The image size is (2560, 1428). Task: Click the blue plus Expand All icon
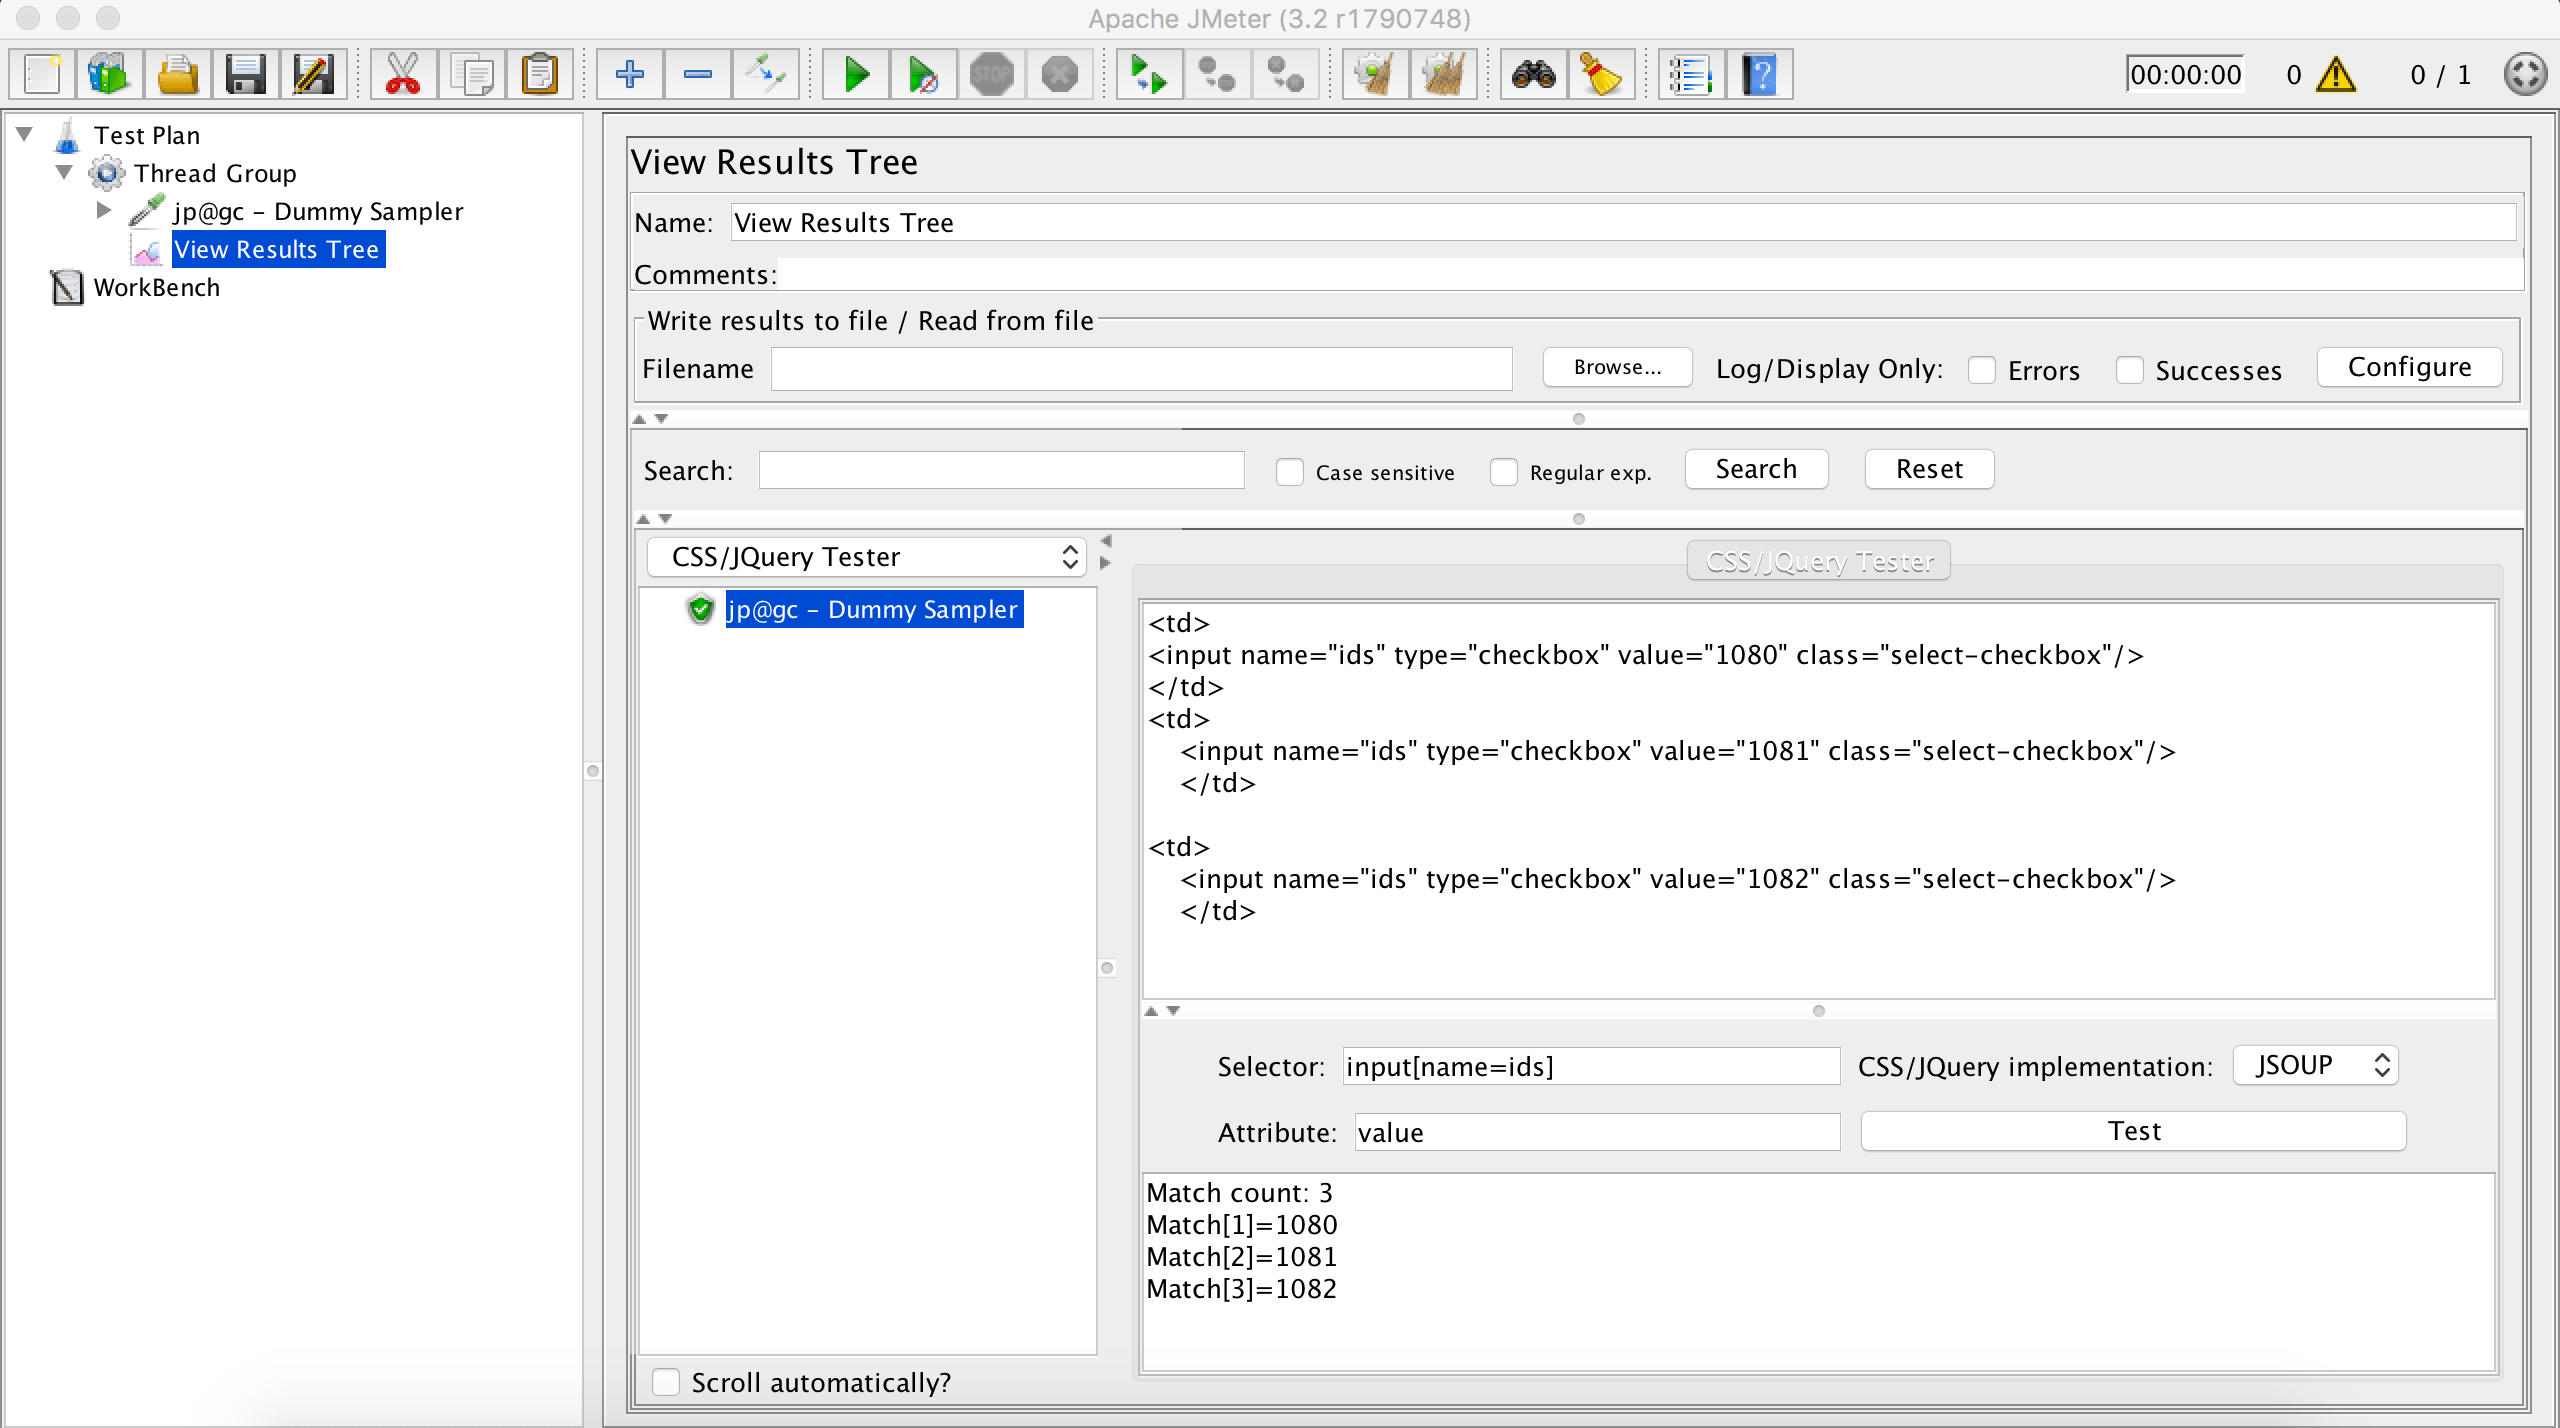coord(630,75)
